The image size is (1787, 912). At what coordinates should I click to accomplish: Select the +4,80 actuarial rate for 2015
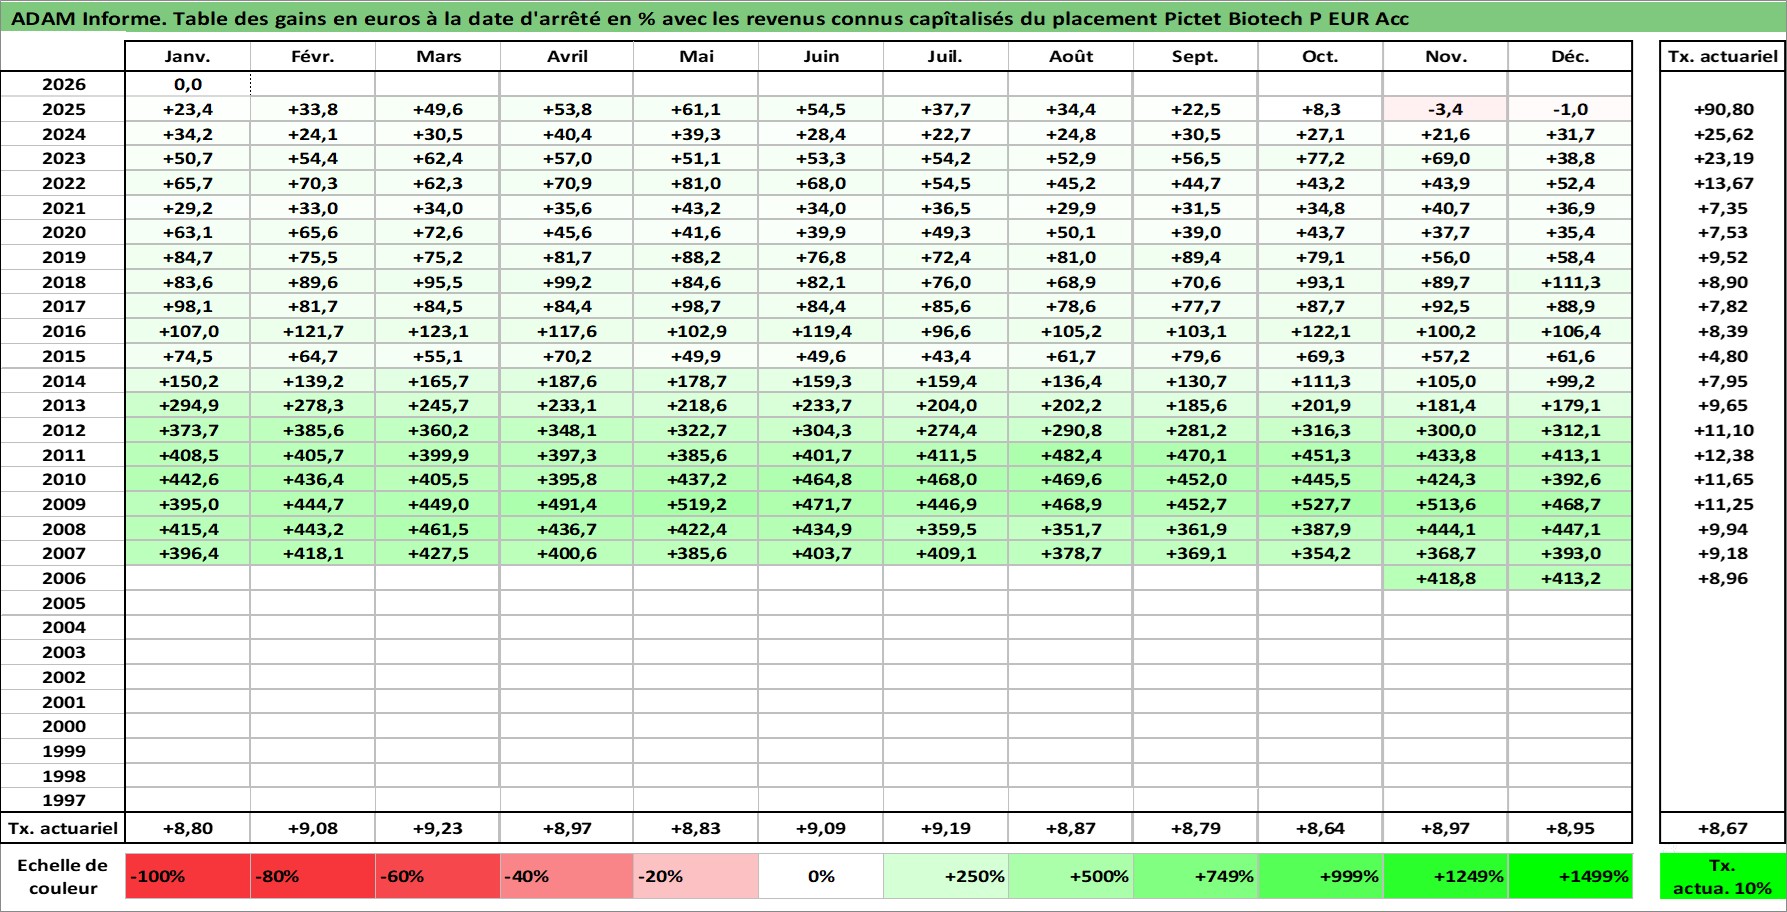[1722, 356]
